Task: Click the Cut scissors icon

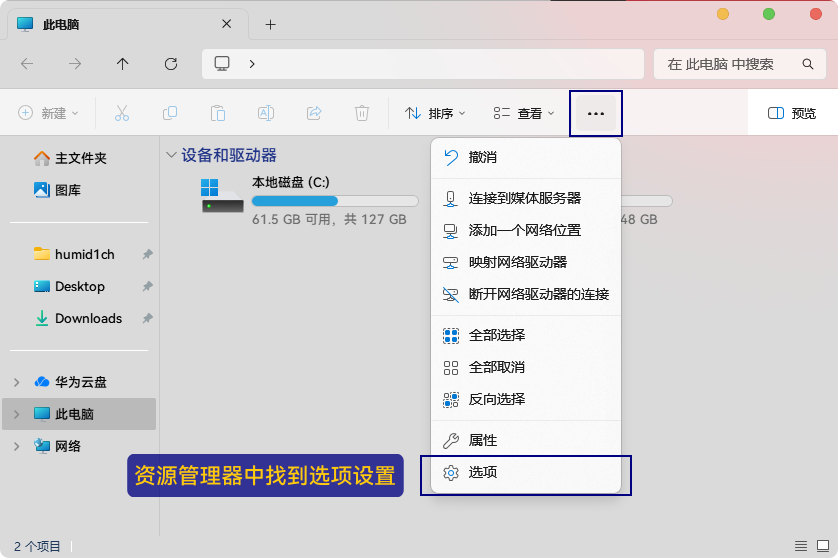Action: pyautogui.click(x=122, y=113)
